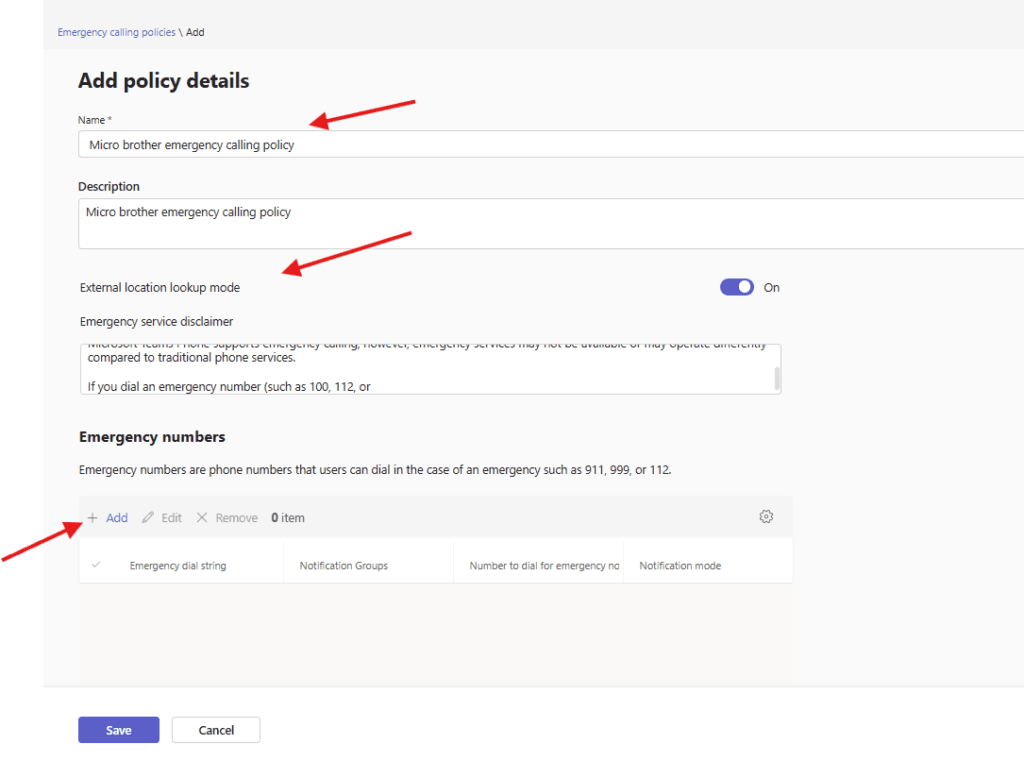This screenshot has width=1024, height=761.
Task: Click the plus Add emergency number icon
Action: (92, 518)
